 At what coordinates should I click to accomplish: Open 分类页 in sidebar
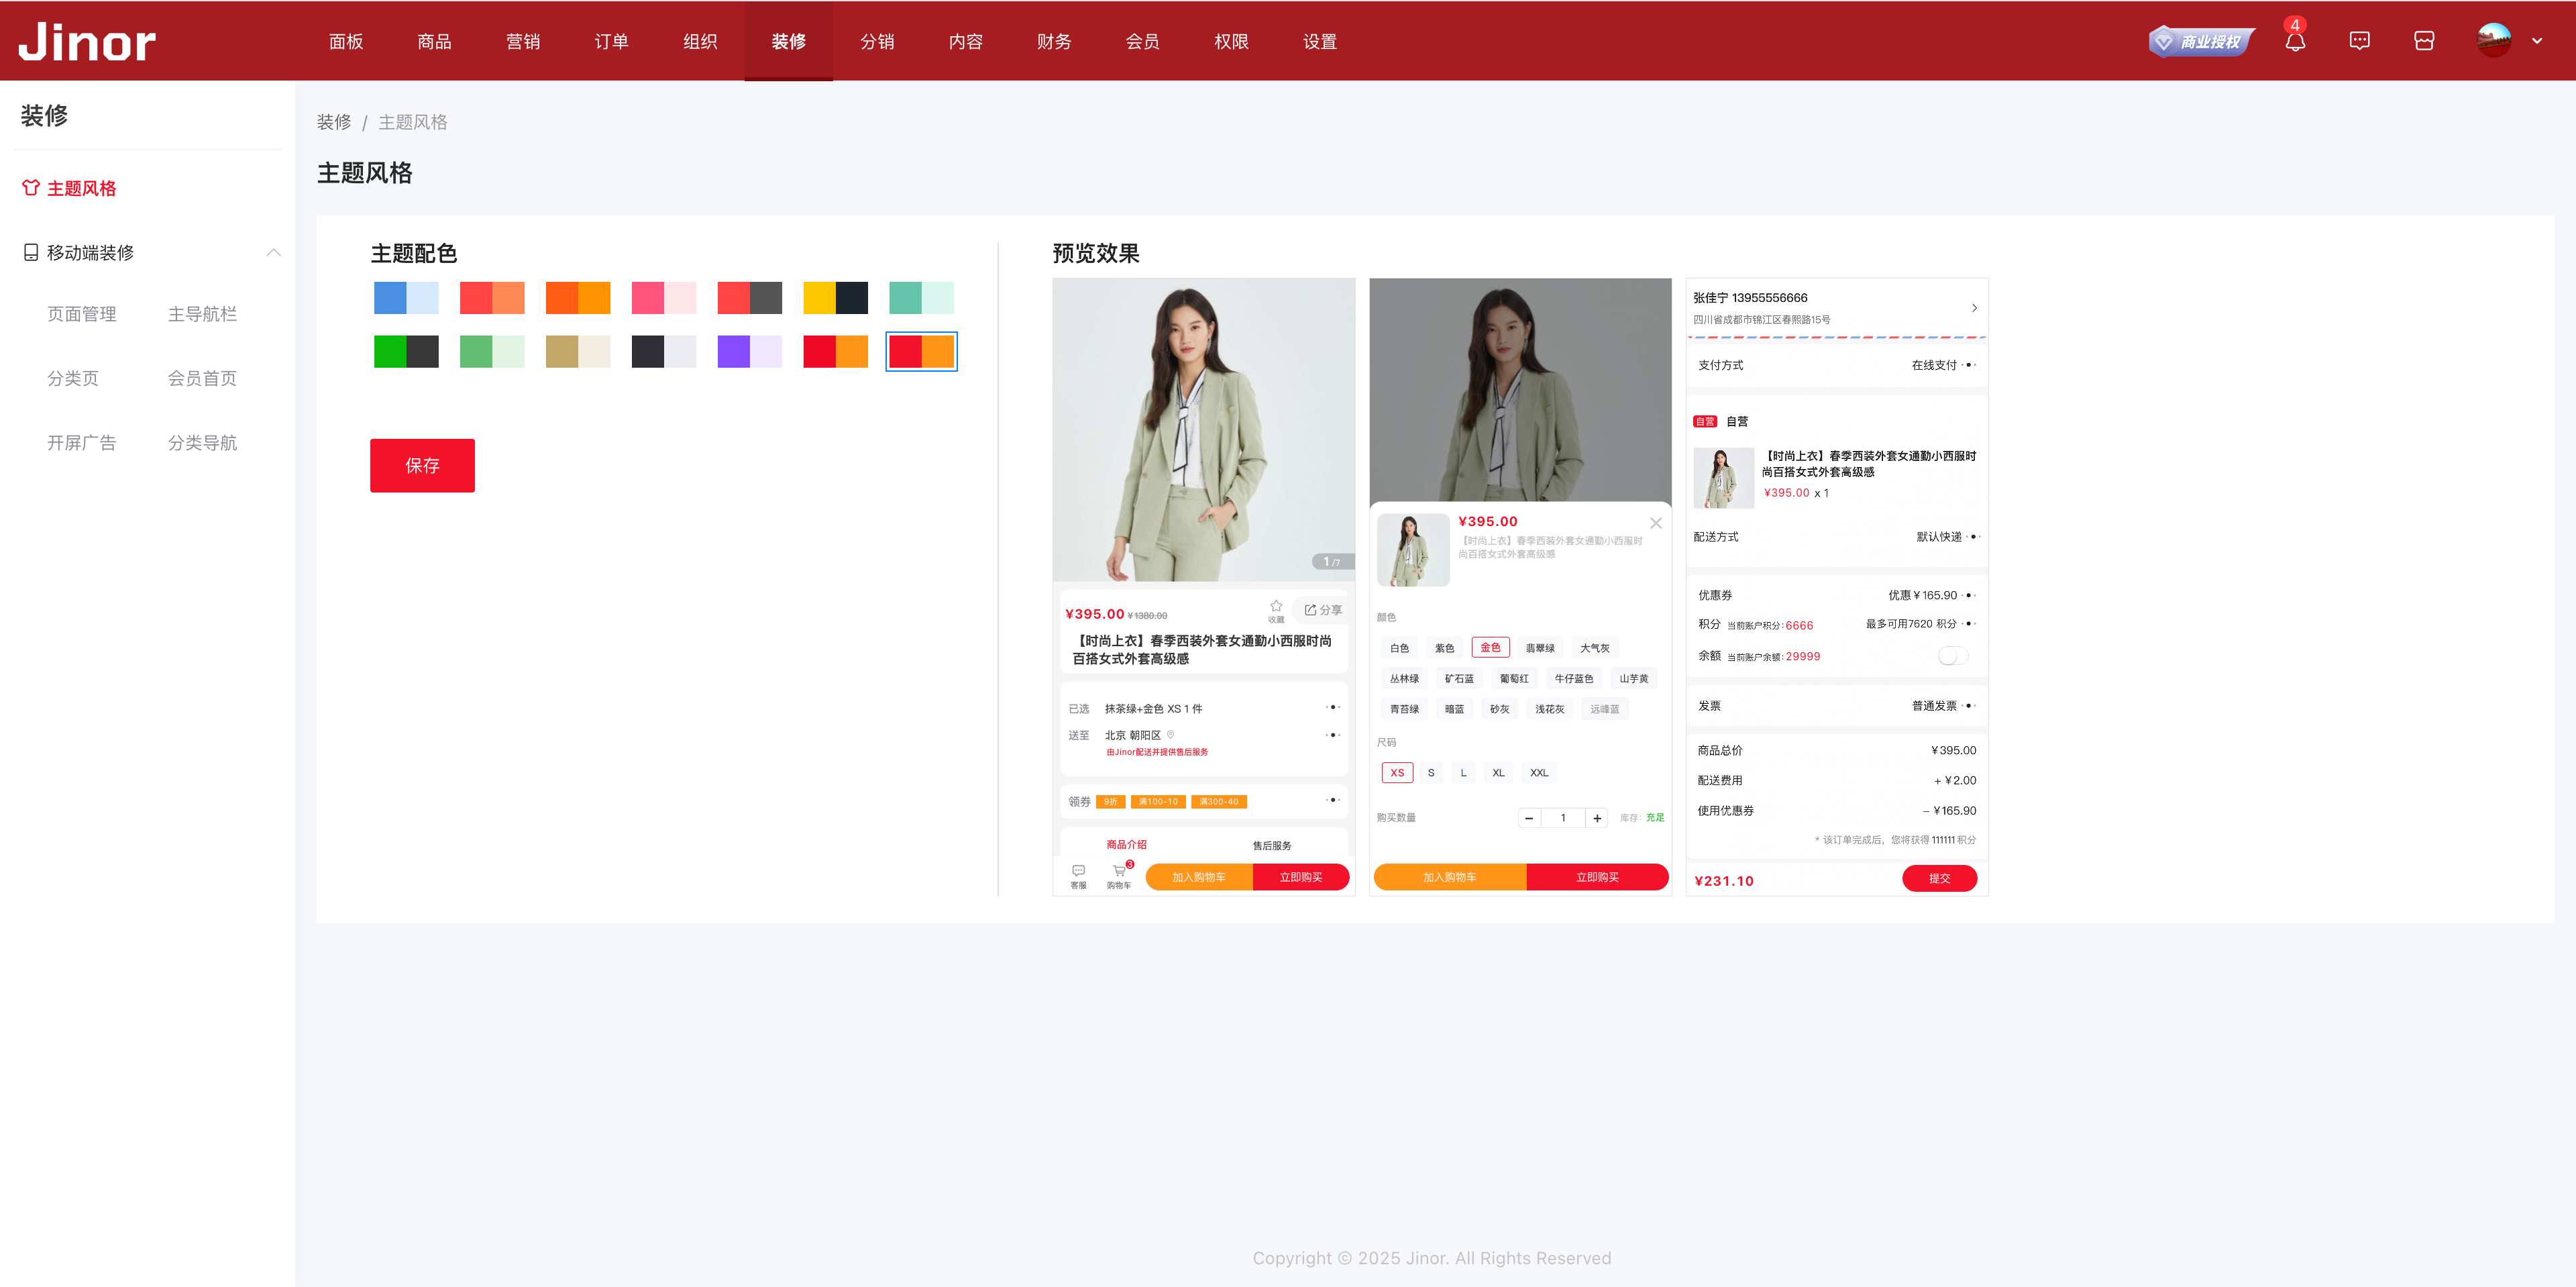point(73,378)
